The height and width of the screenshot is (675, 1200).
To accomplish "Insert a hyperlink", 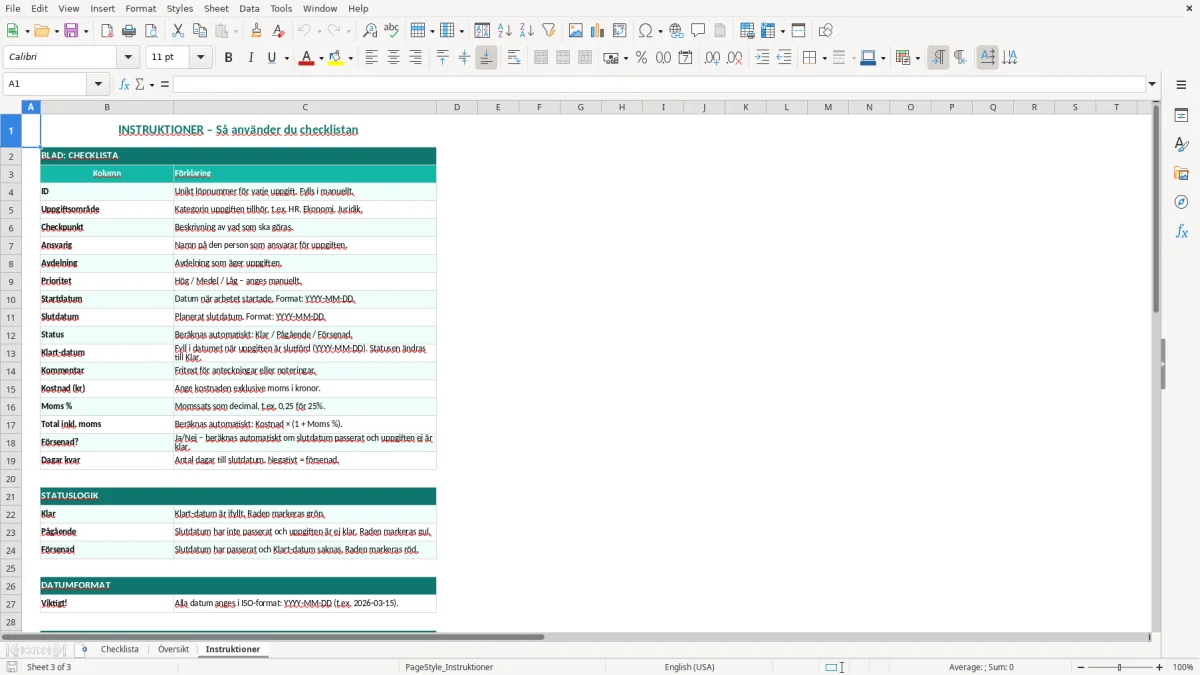I will (x=676, y=31).
